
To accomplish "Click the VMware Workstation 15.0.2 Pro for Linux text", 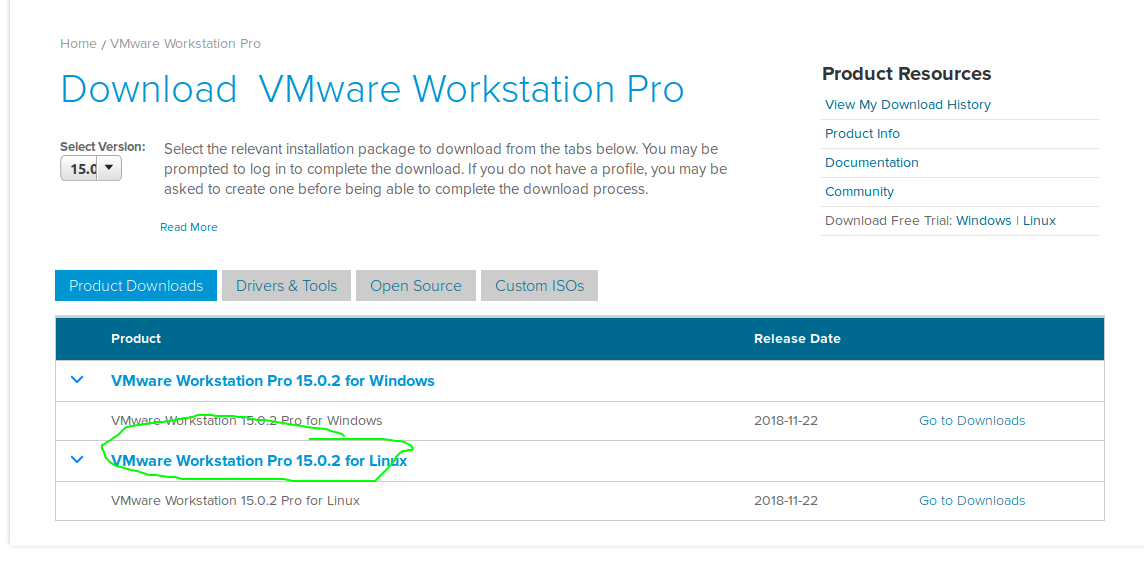I will 235,501.
